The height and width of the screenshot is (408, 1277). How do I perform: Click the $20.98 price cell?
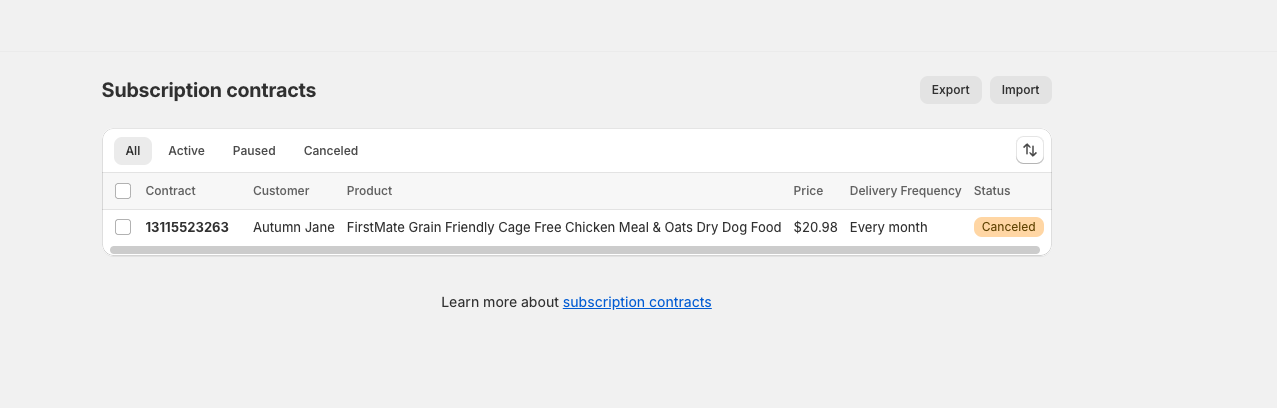815,227
